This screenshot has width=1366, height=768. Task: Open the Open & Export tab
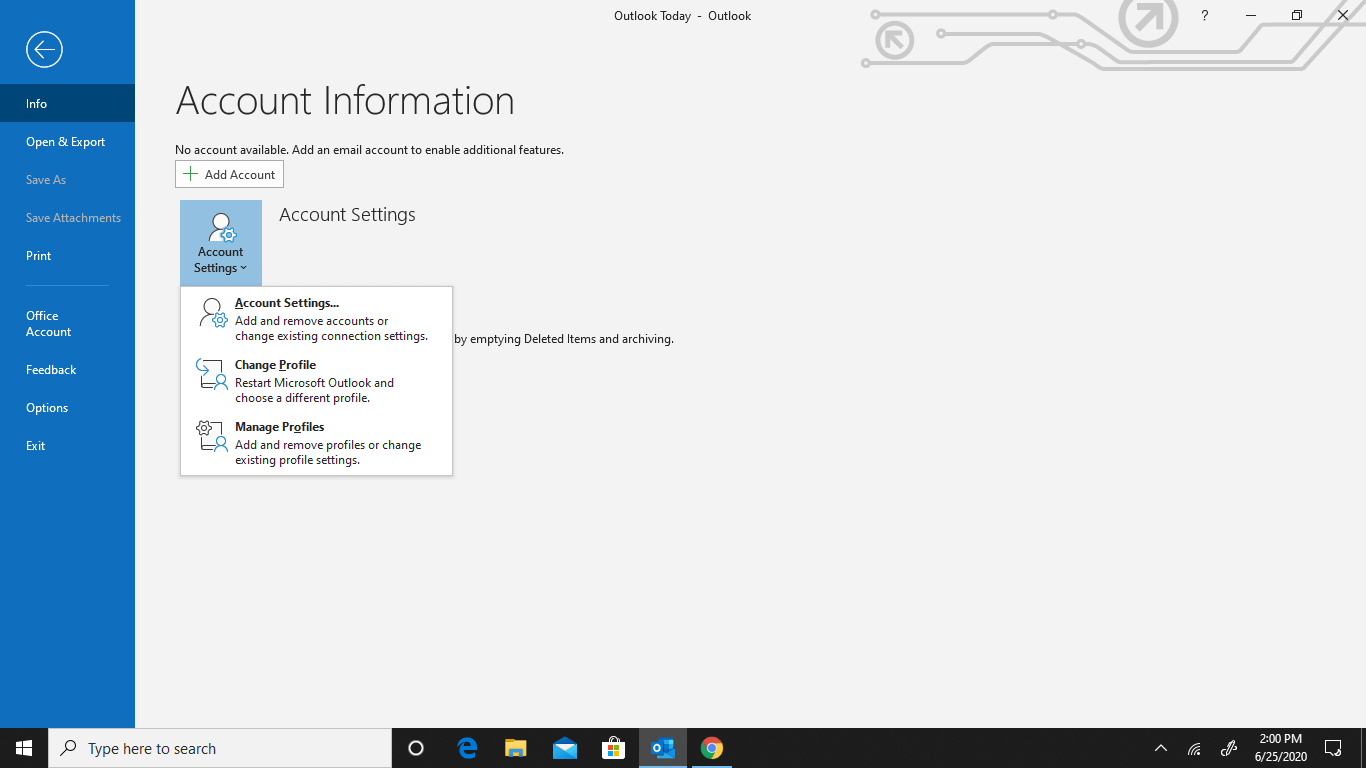67,142
